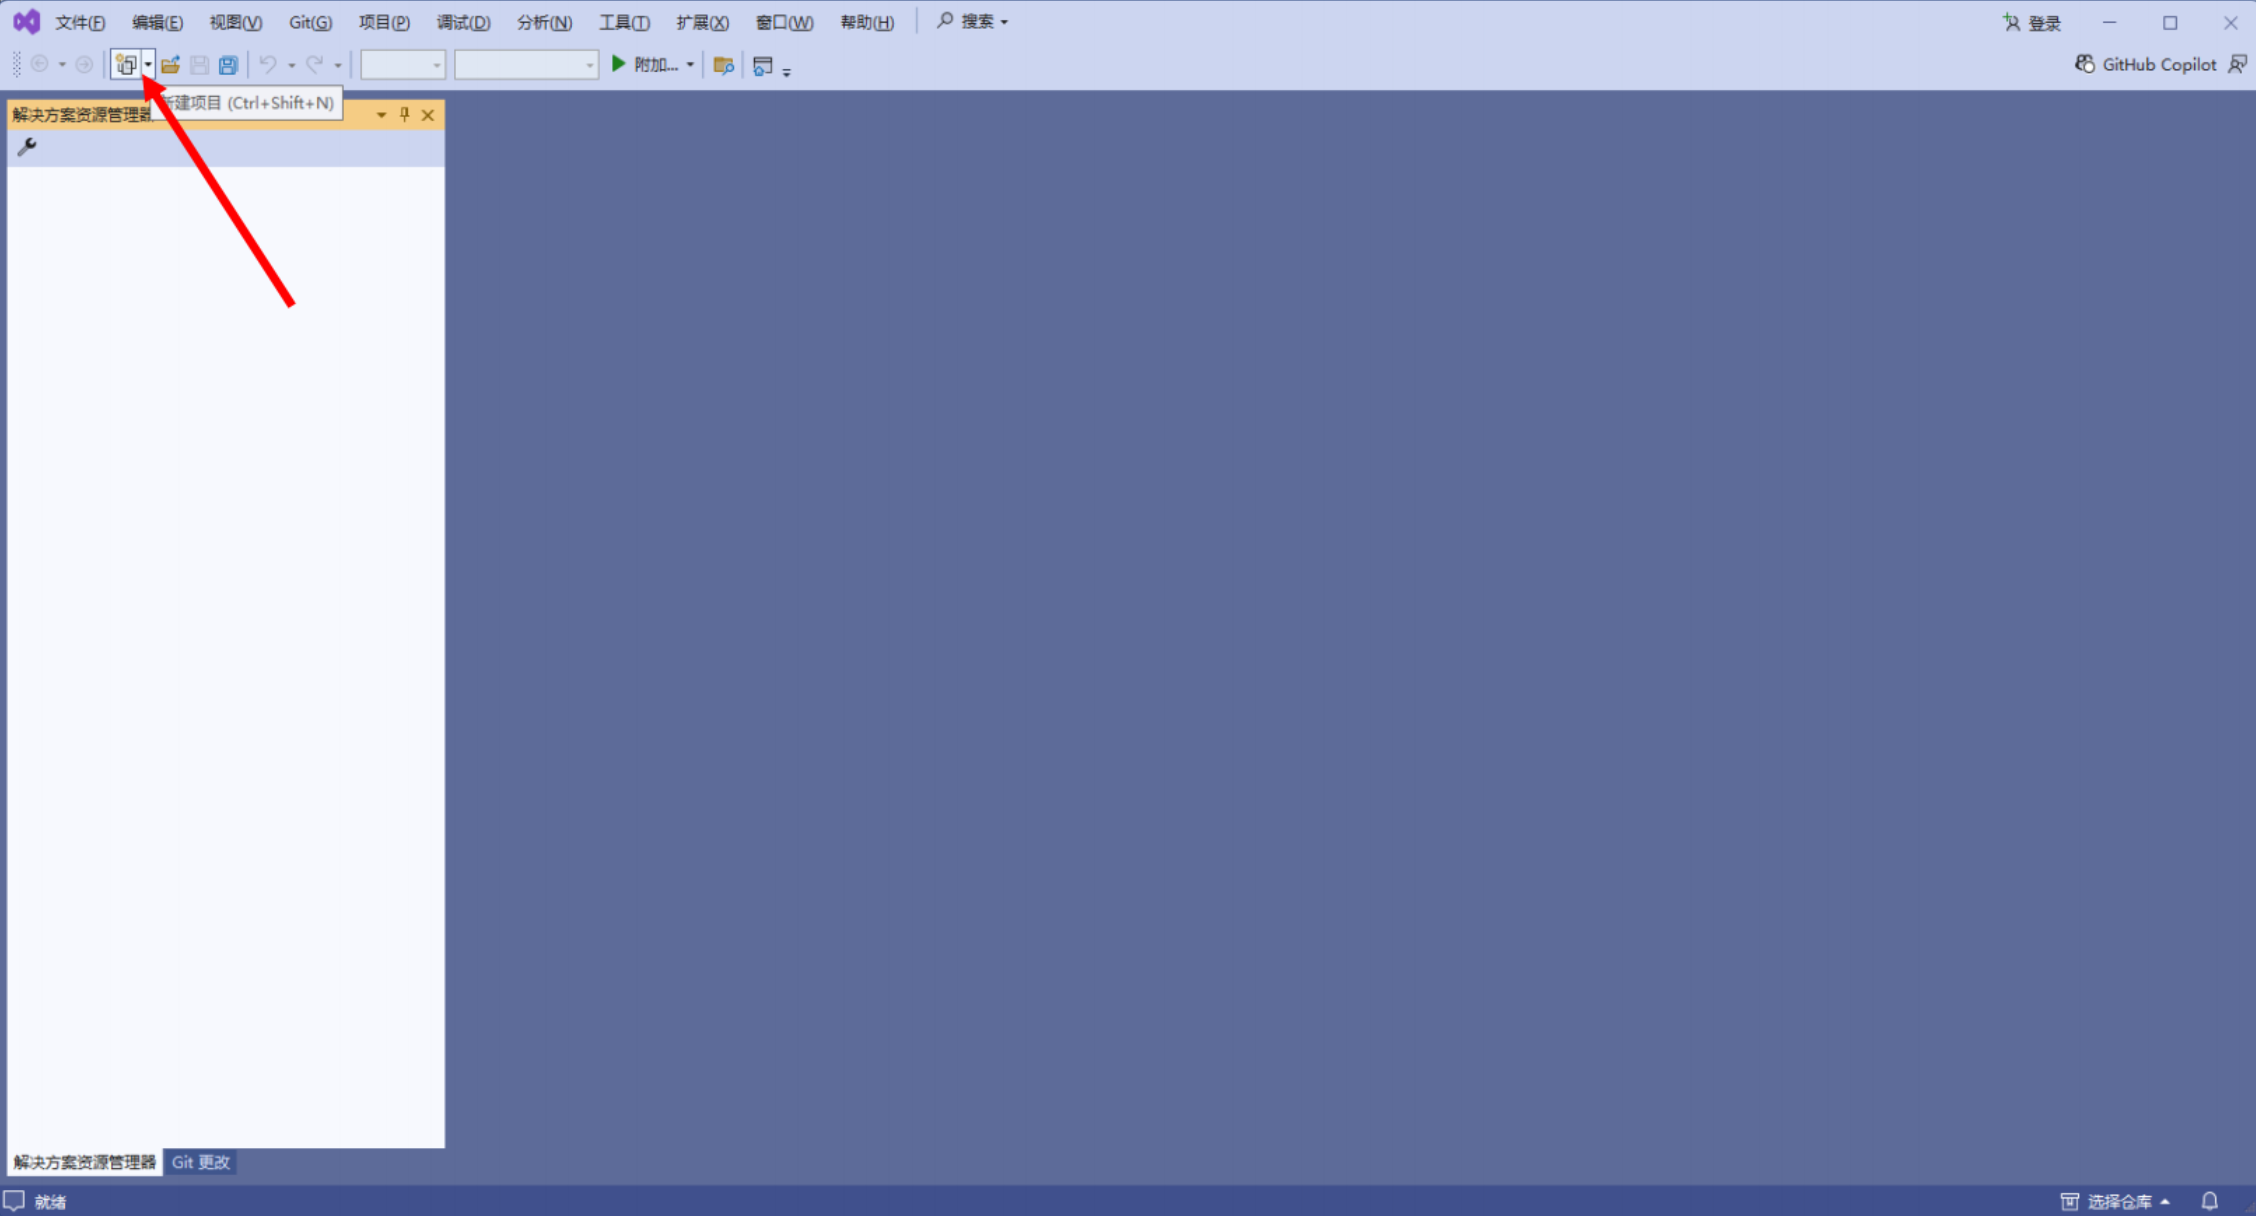Open the 文件(F) menu
The width and height of the screenshot is (2256, 1216).
(x=80, y=22)
